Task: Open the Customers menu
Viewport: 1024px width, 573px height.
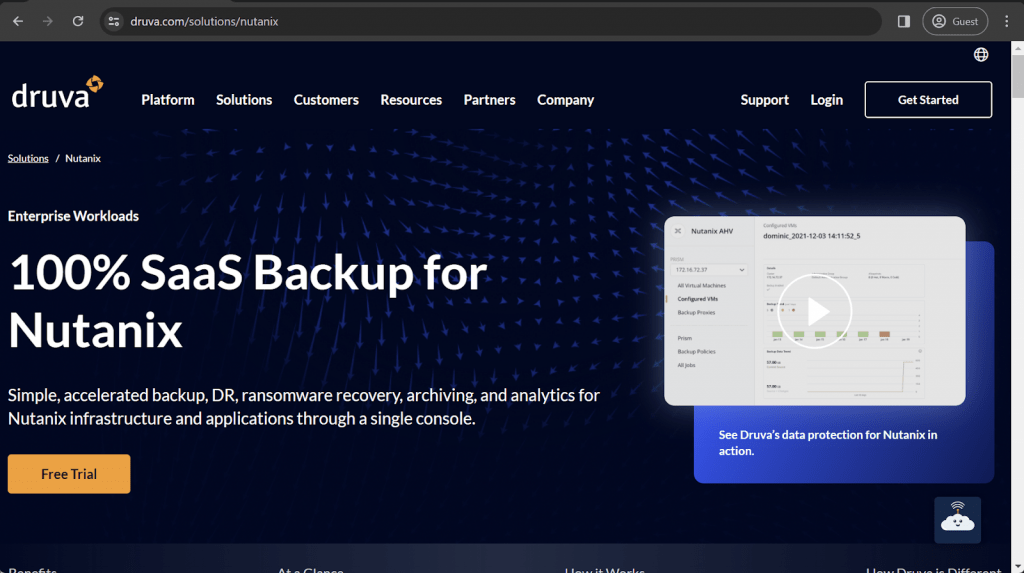Action: [x=326, y=100]
